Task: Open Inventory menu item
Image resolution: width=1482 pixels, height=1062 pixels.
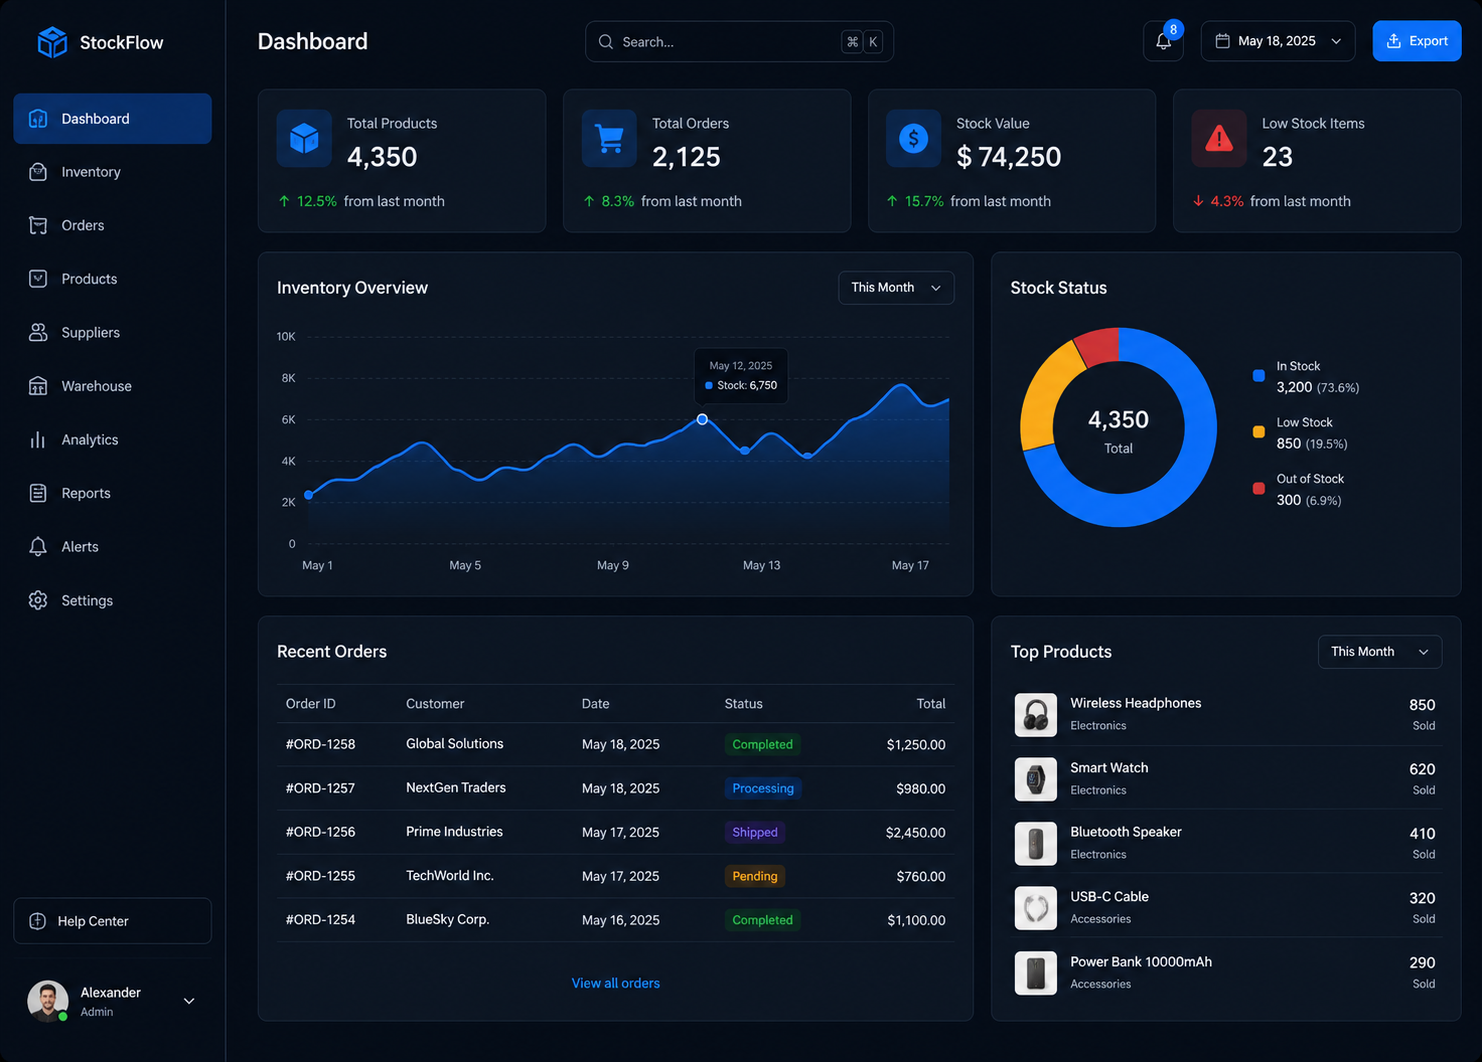Action: pos(112,172)
